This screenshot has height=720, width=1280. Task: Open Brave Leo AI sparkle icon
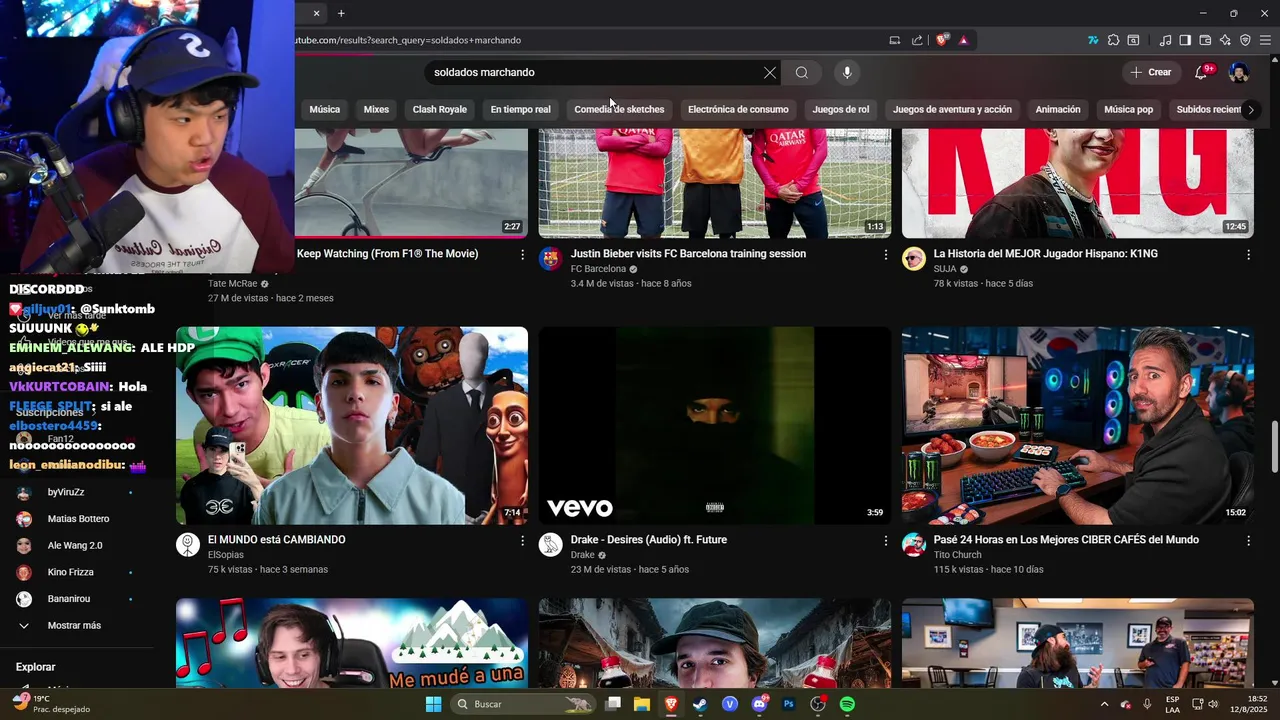click(x=1225, y=40)
